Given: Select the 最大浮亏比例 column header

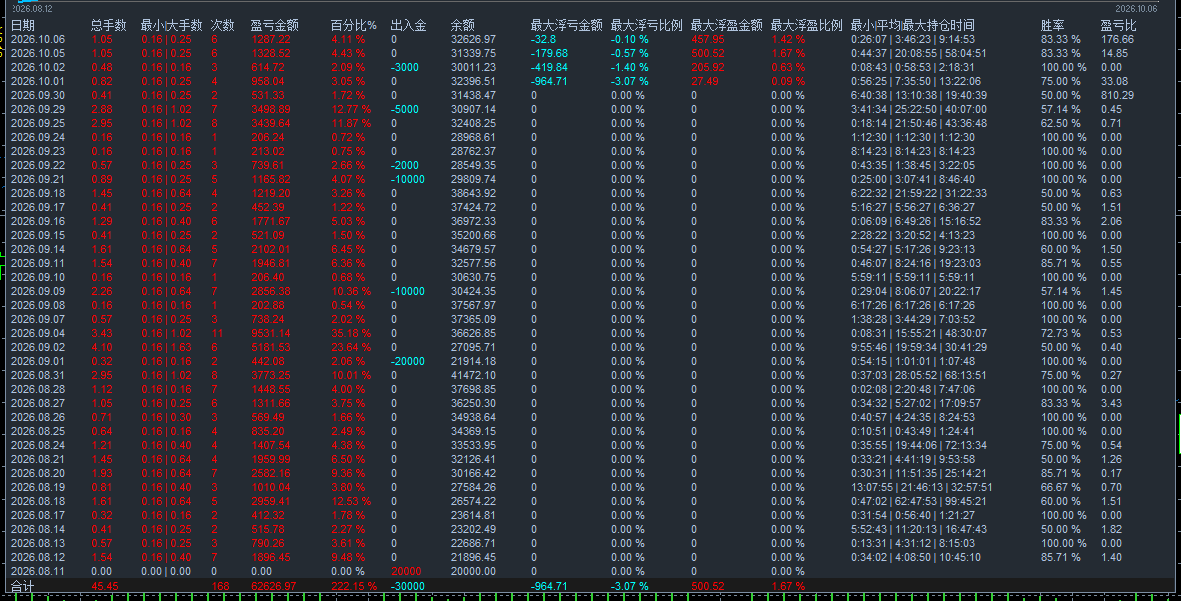Looking at the screenshot, I should [x=646, y=26].
